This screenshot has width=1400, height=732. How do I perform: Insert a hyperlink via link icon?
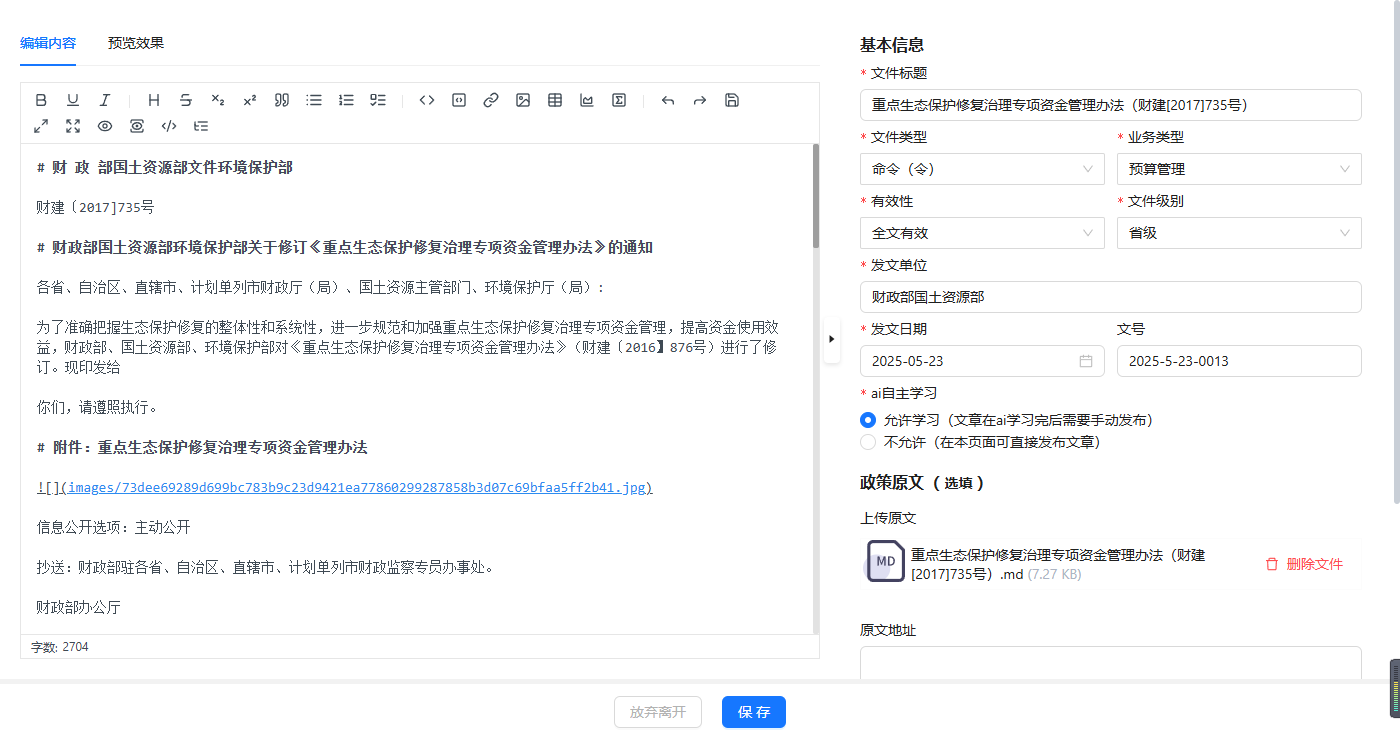coord(491,100)
